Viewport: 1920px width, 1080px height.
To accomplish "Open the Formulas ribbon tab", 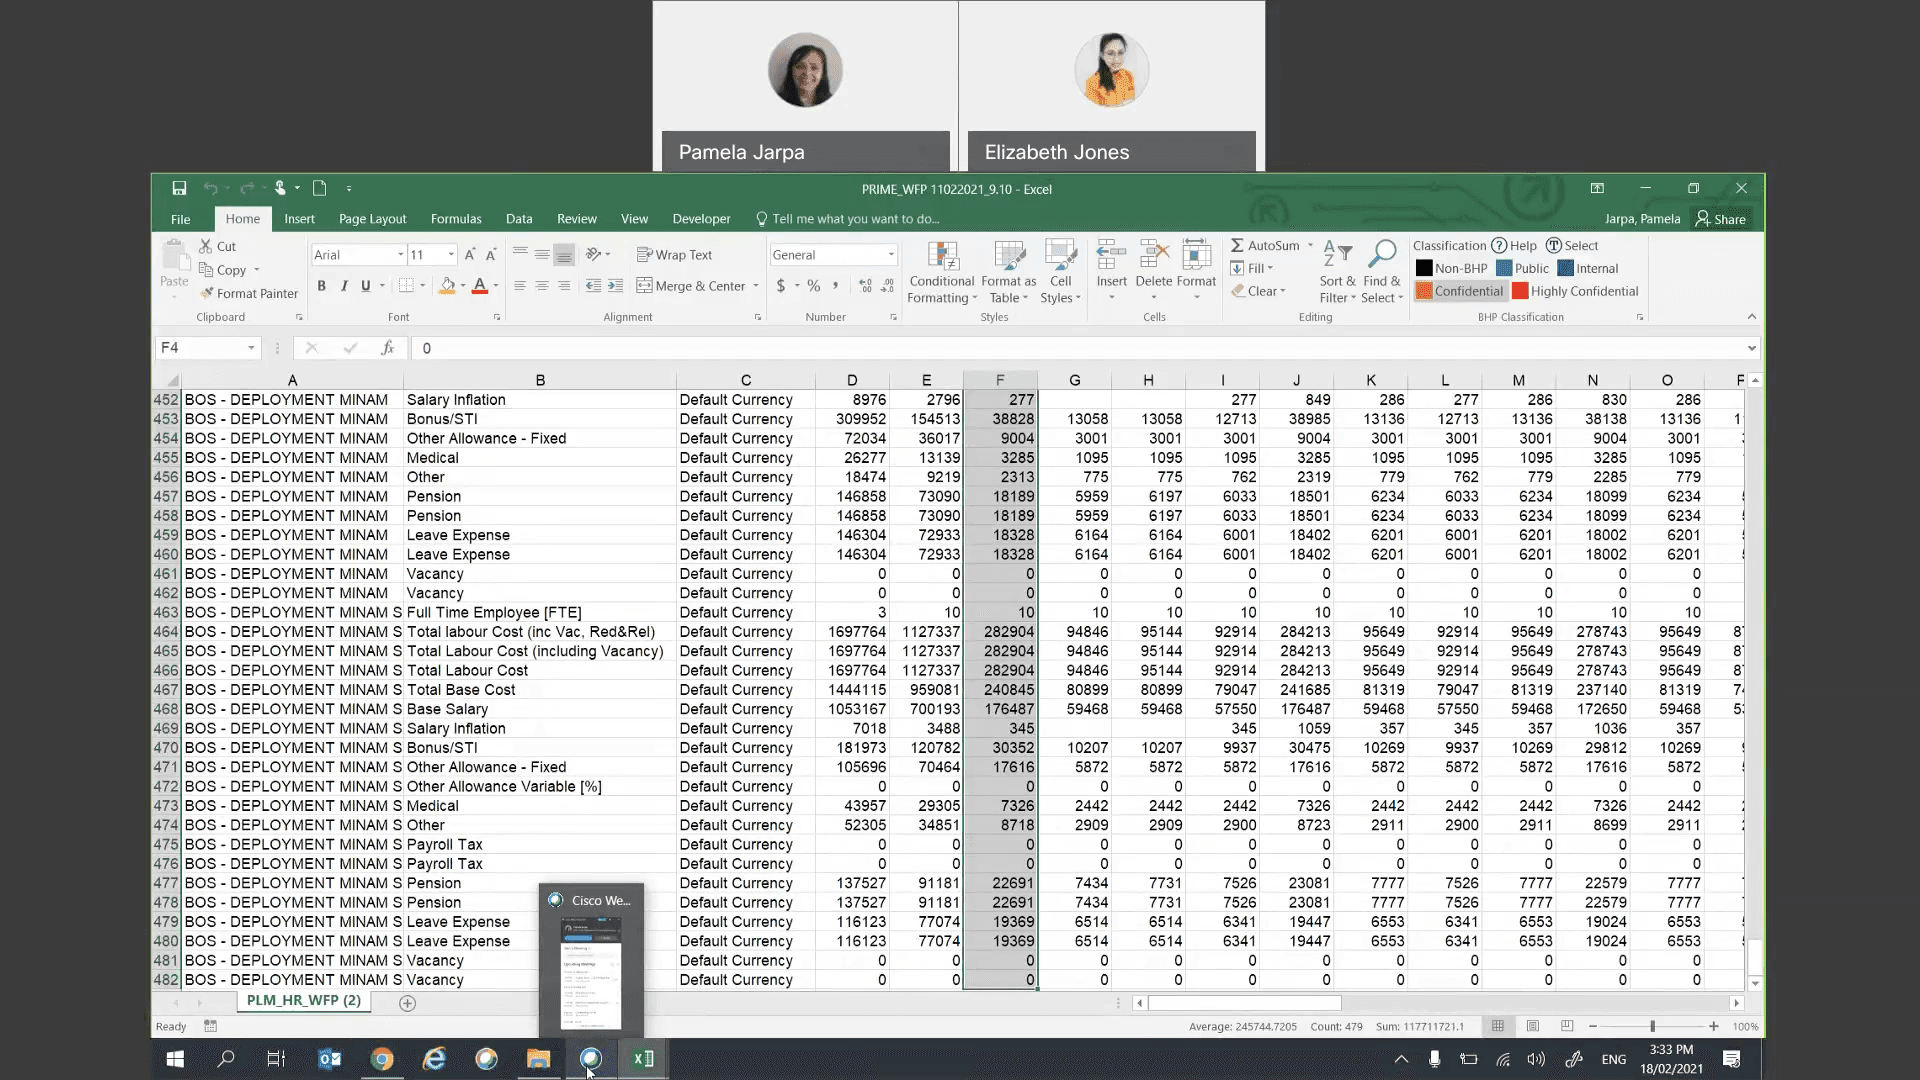I will click(456, 219).
